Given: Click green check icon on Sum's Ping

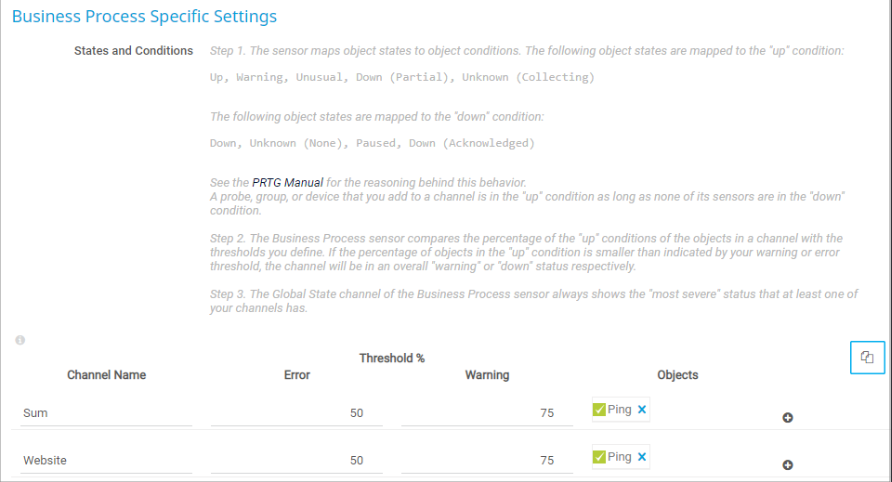Looking at the screenshot, I should (x=599, y=410).
